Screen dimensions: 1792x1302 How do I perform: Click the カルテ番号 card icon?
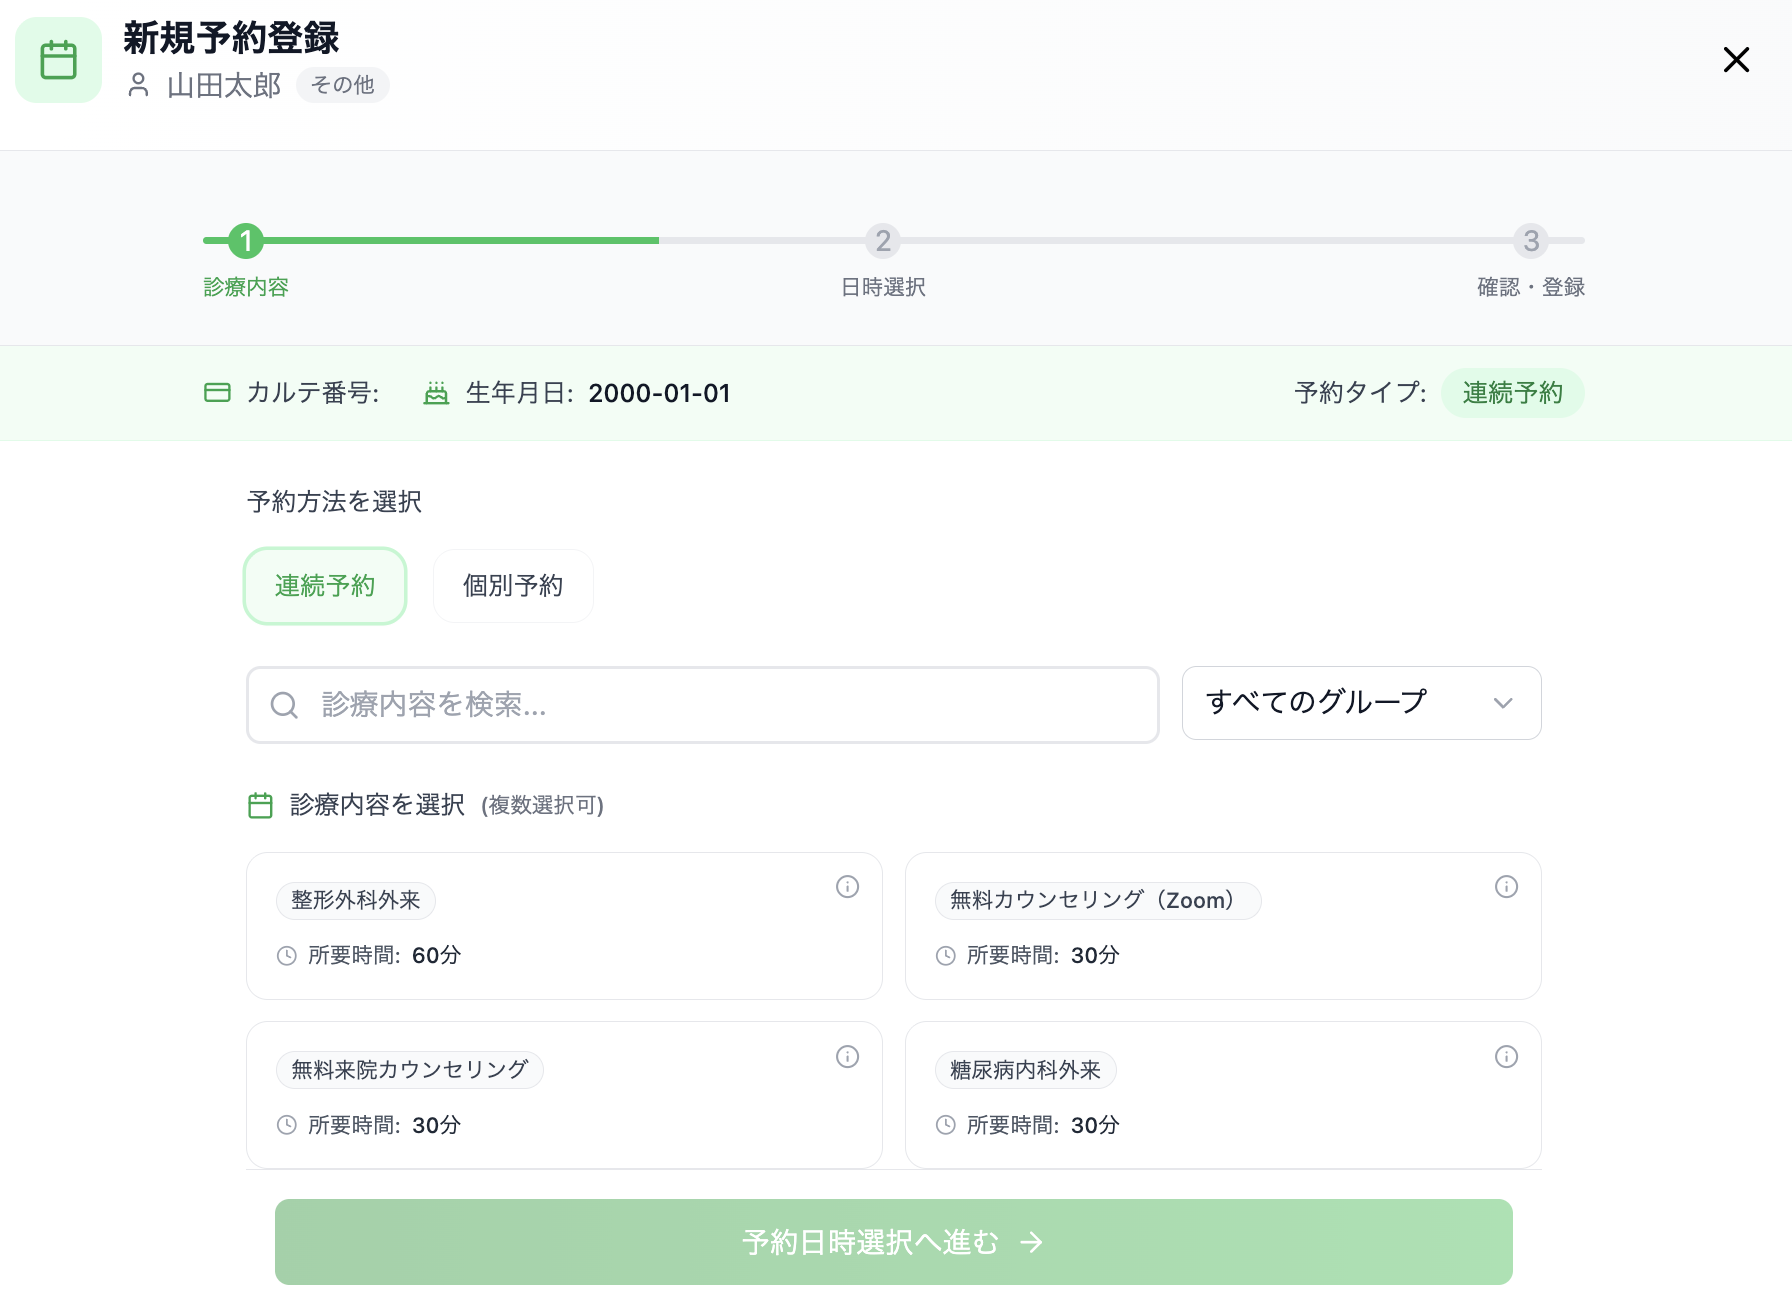click(217, 393)
